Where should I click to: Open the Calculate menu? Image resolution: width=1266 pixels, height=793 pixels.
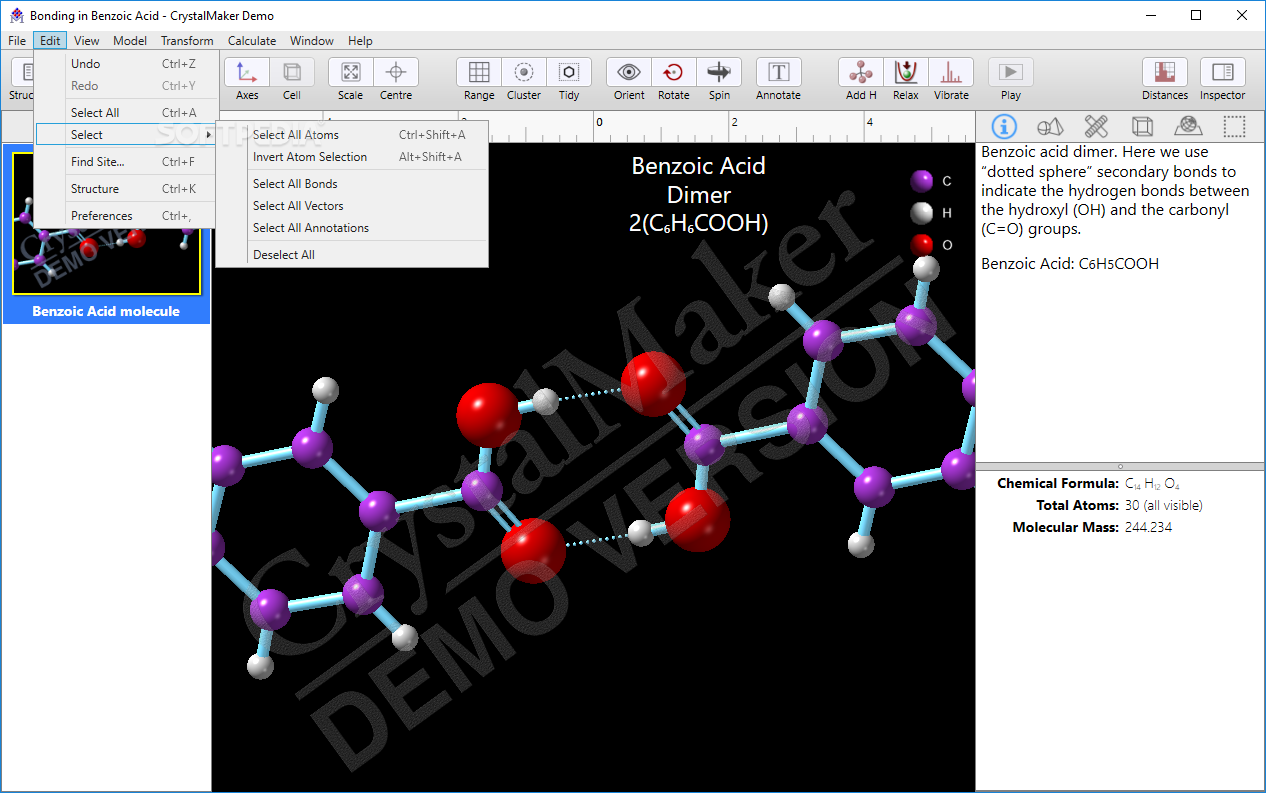[252, 41]
